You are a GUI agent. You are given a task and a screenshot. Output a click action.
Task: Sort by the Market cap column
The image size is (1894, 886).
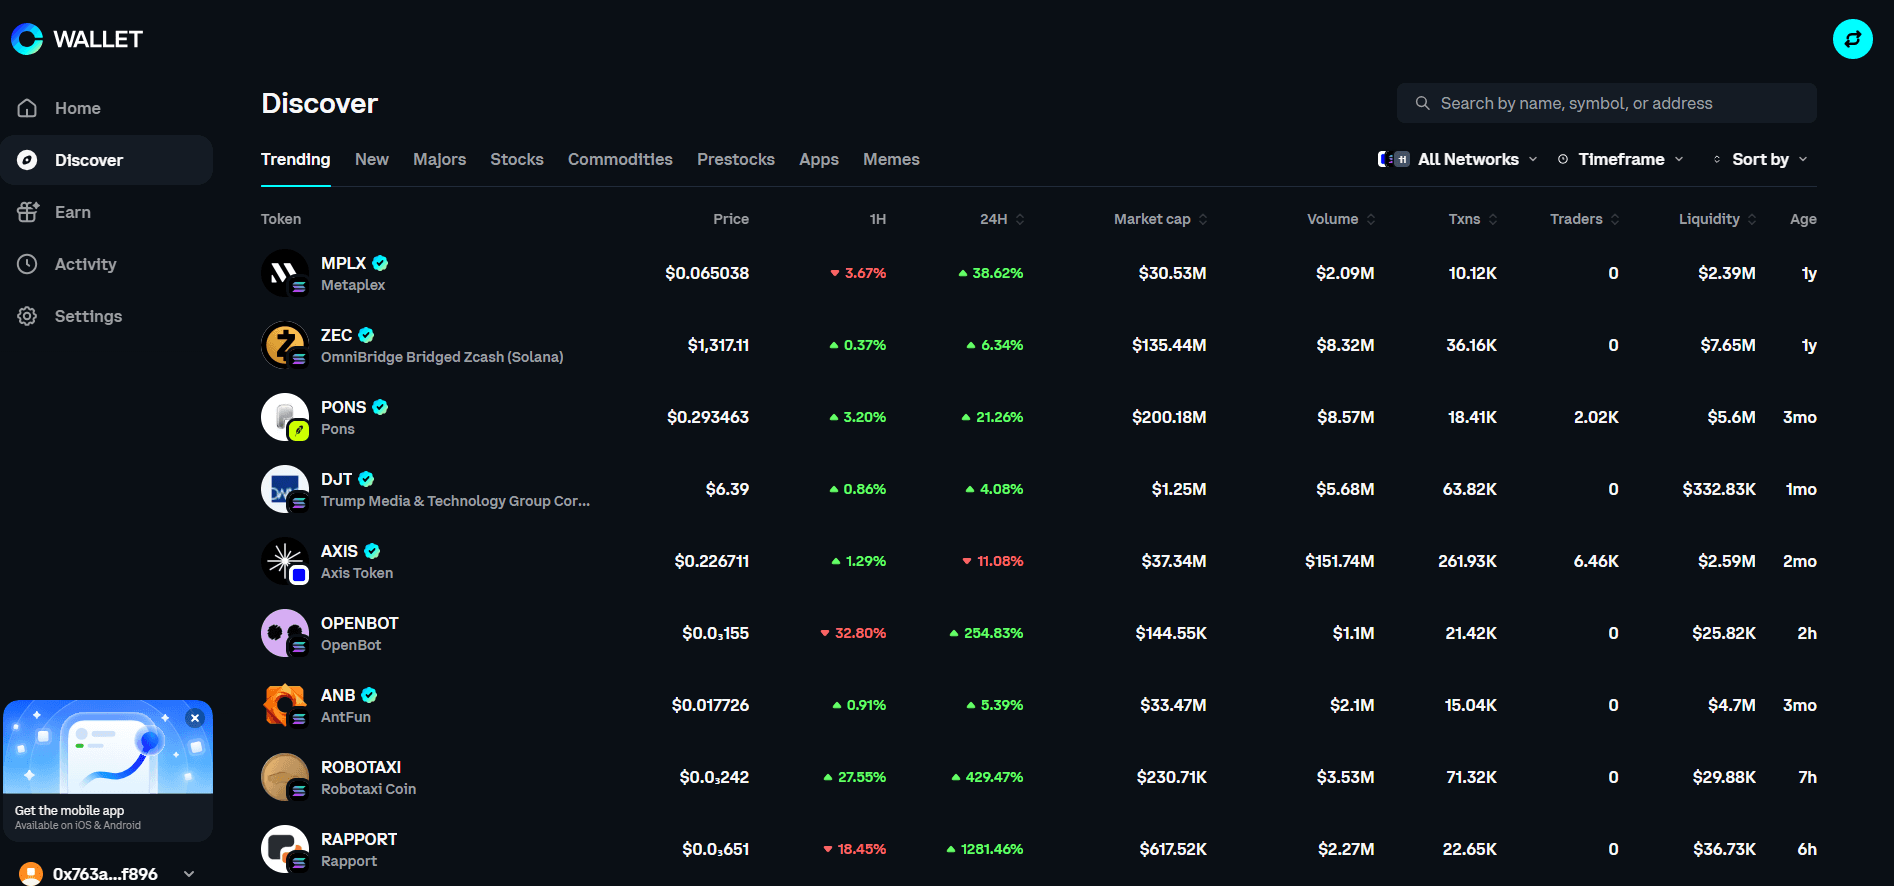[1161, 219]
